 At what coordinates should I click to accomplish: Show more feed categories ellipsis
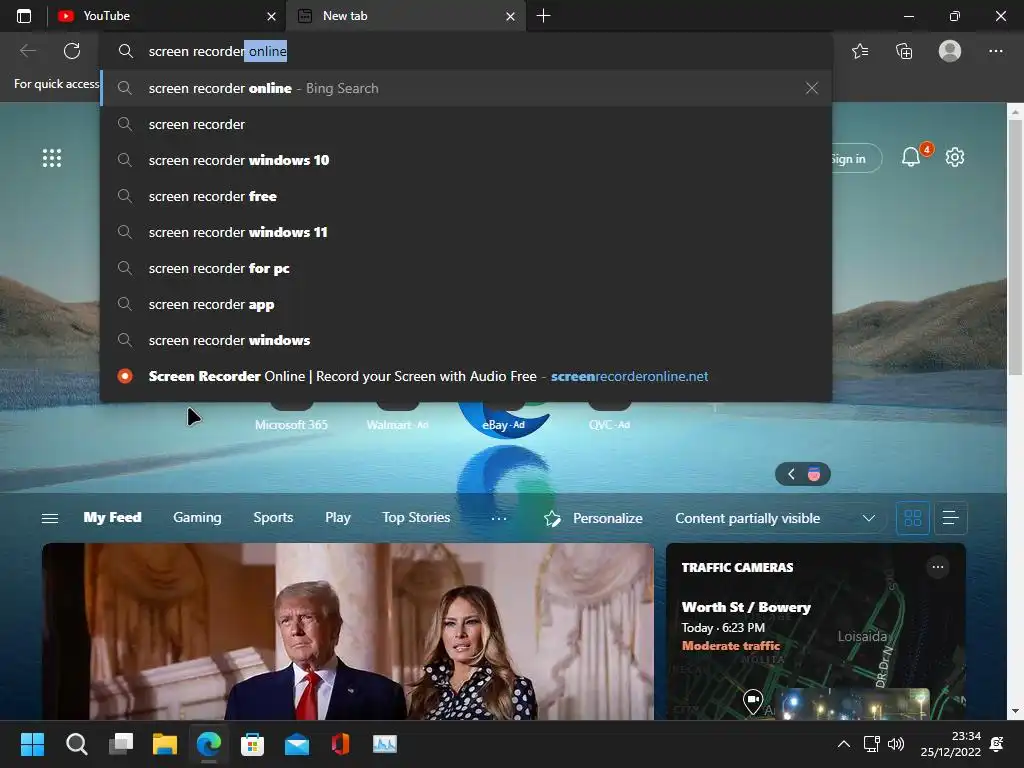coord(499,518)
